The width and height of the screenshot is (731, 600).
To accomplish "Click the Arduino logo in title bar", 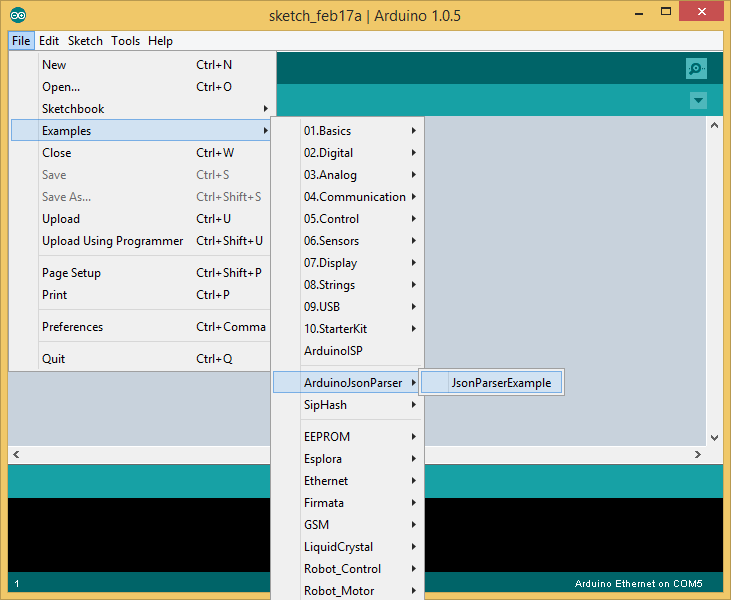I will tap(18, 15).
